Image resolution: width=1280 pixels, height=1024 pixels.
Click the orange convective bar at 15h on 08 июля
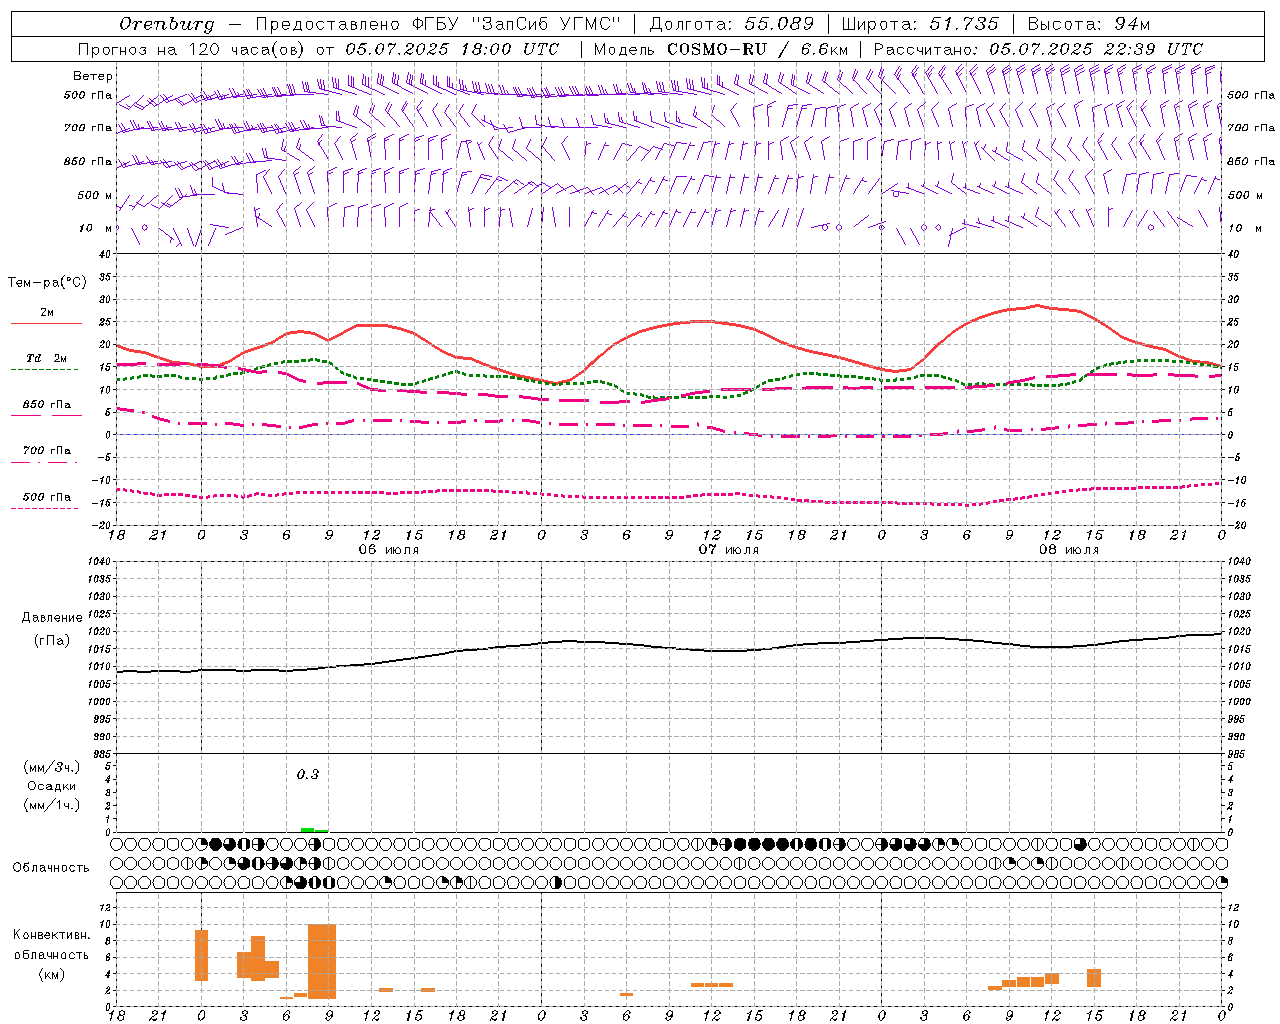1094,978
